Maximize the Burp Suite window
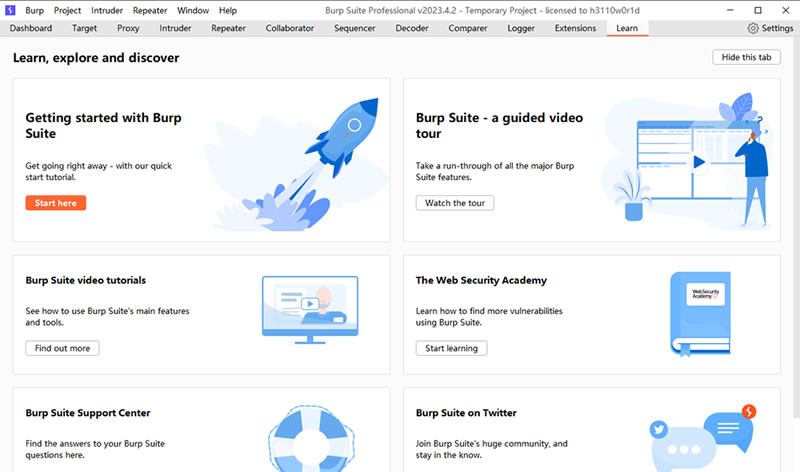The height and width of the screenshot is (472, 800). click(758, 10)
